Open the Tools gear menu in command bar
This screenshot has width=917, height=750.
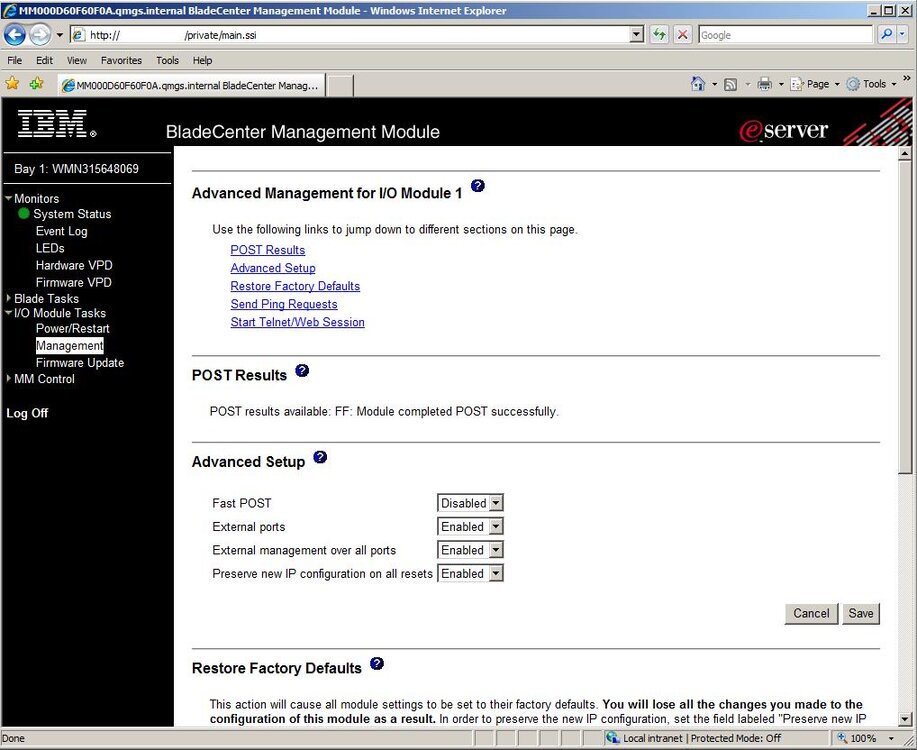[x=871, y=84]
